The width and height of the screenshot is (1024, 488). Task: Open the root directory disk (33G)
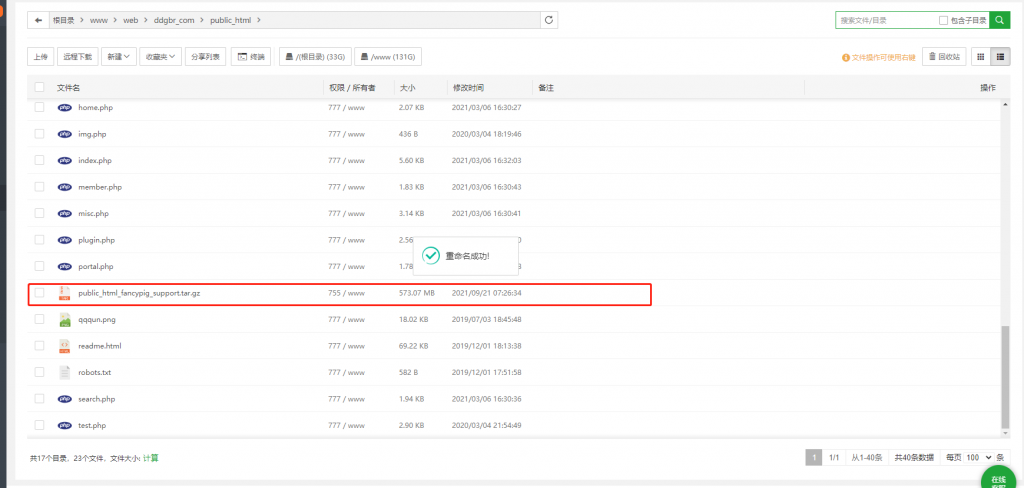[x=315, y=57]
